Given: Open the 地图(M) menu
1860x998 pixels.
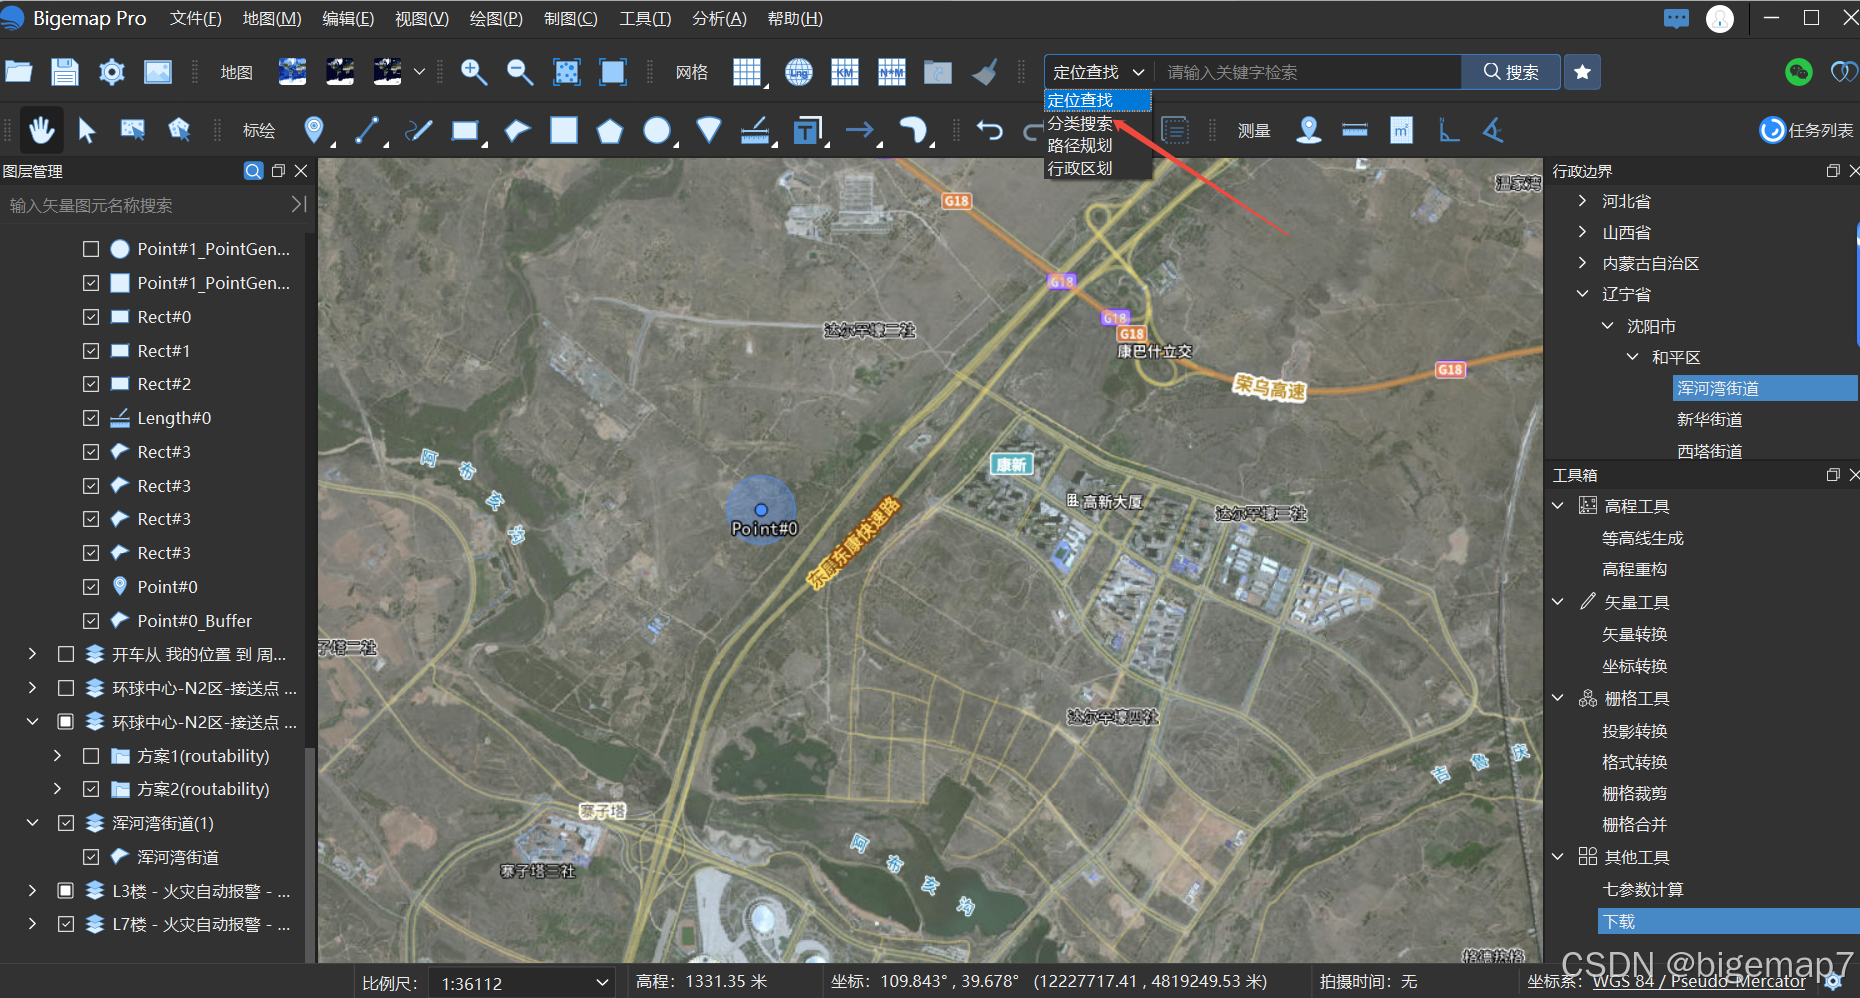Looking at the screenshot, I should tap(272, 19).
